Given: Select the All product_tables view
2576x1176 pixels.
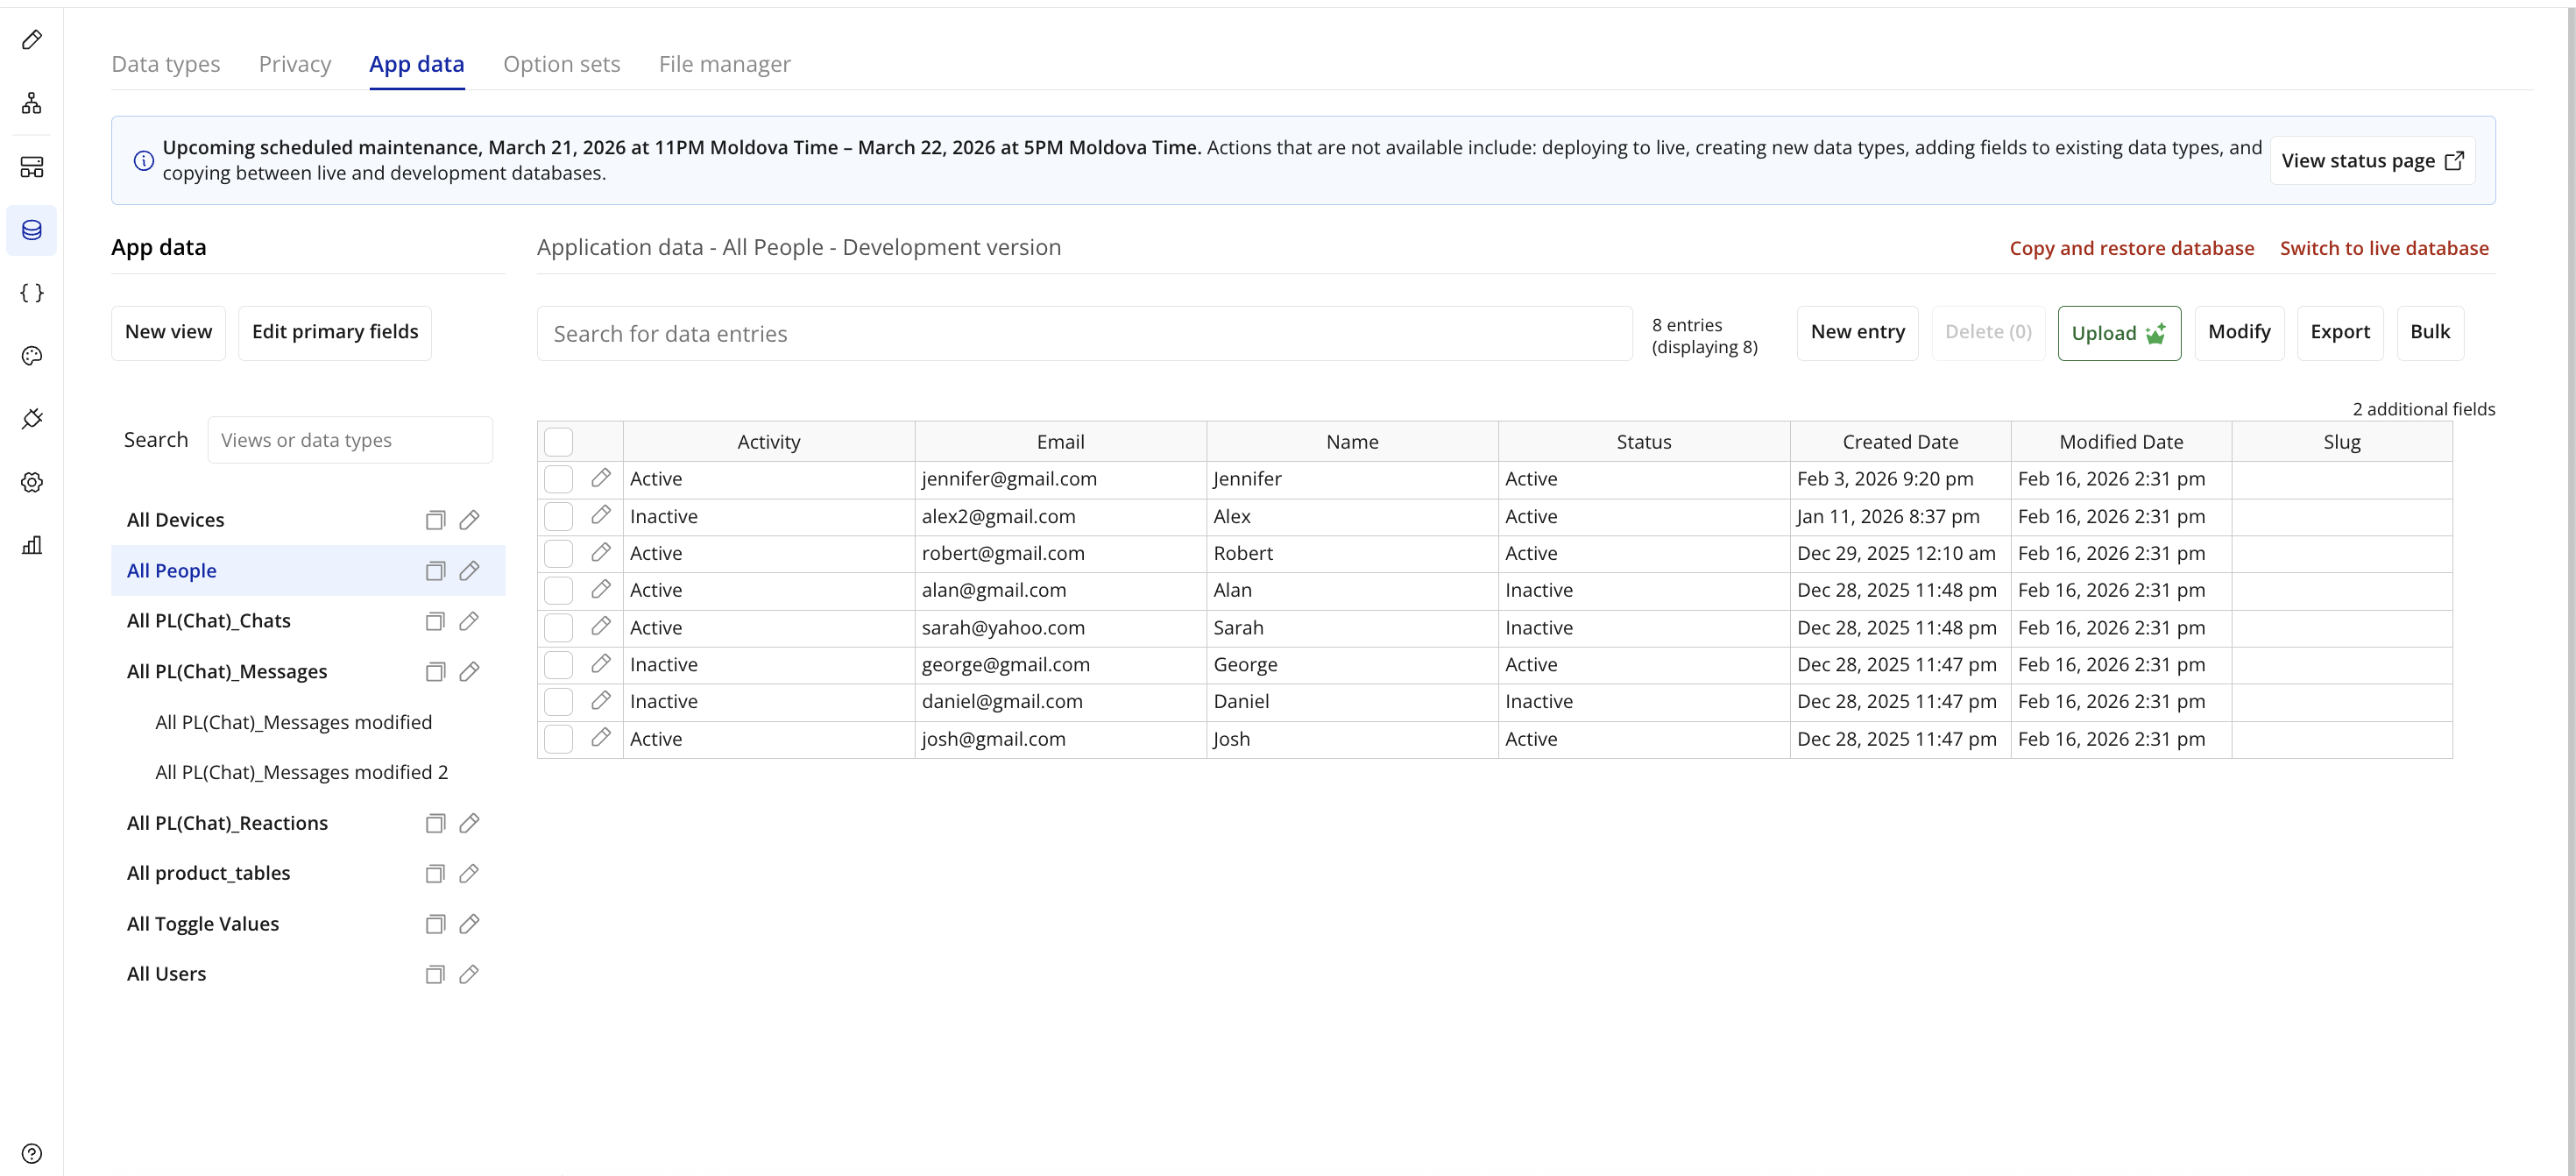Looking at the screenshot, I should 208,873.
